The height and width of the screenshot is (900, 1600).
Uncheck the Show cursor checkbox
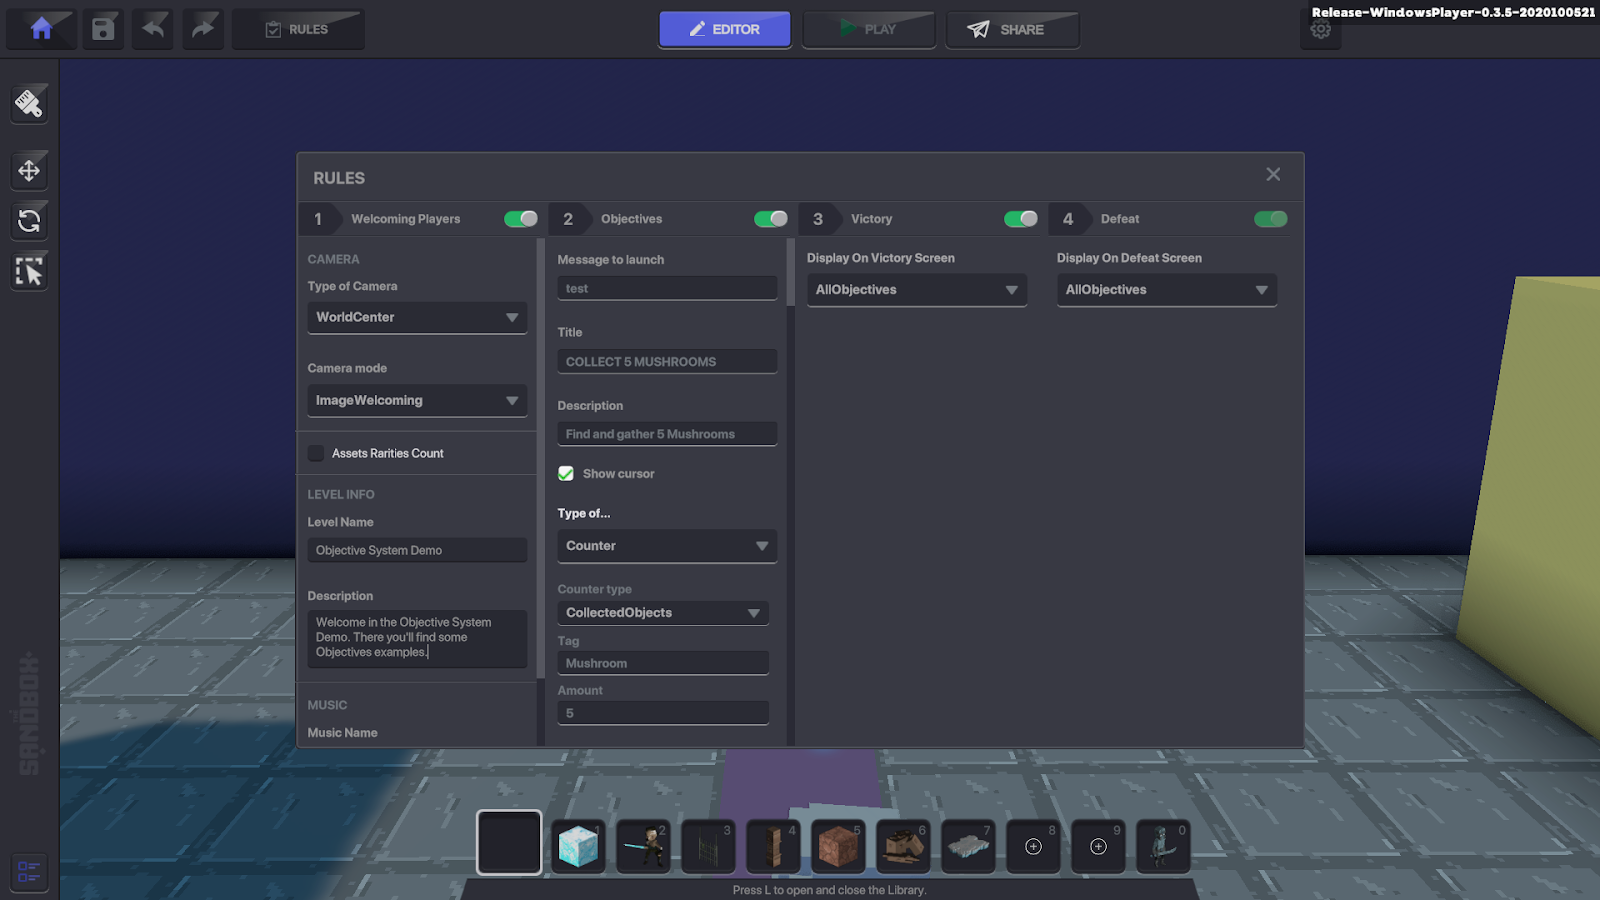[566, 474]
